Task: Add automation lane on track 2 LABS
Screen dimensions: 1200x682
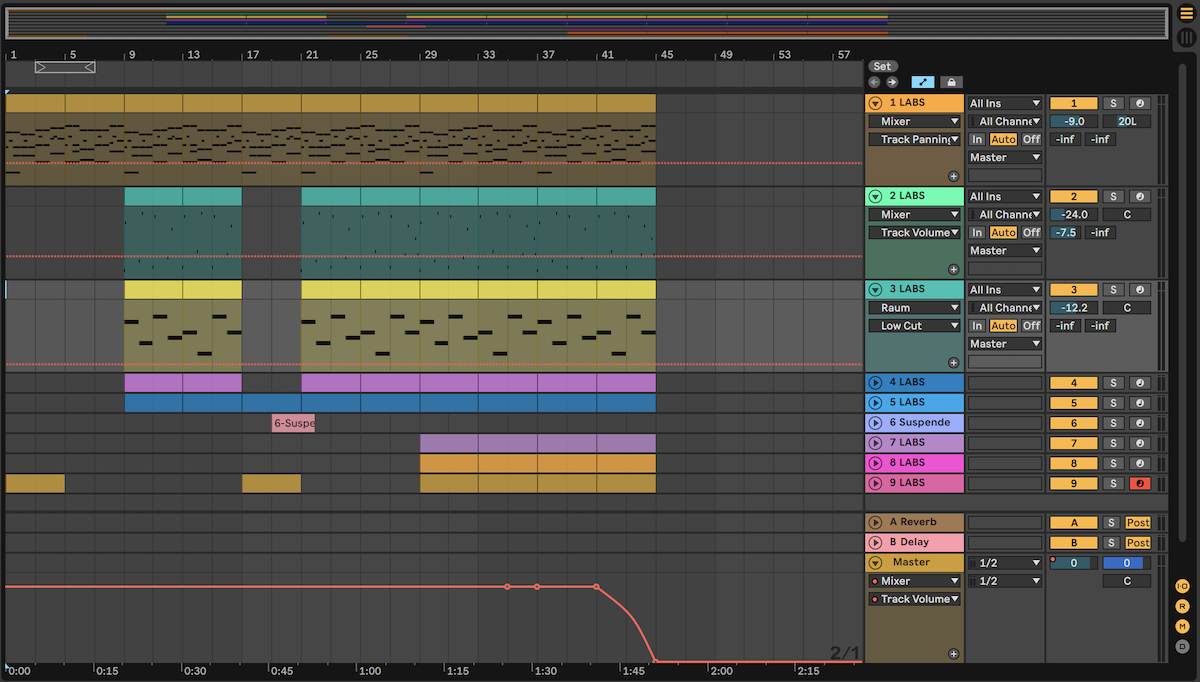Action: tap(953, 269)
